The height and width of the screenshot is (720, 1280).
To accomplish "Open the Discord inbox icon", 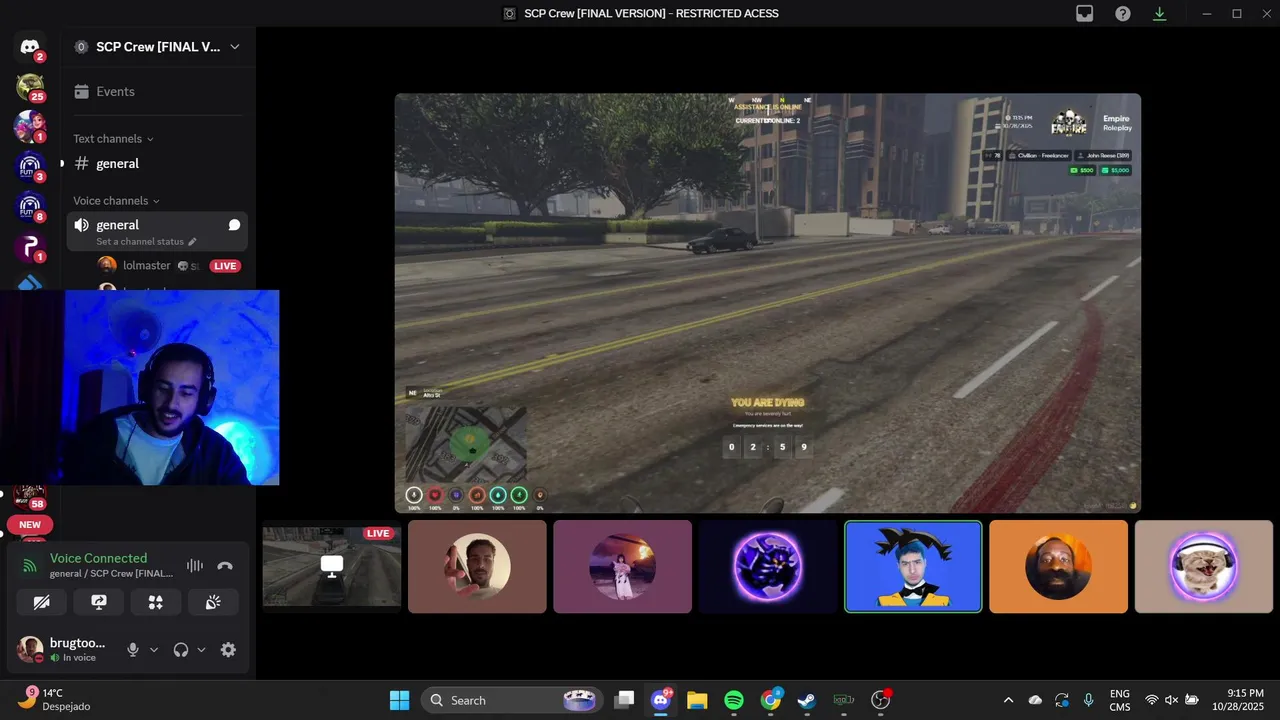I will tap(1084, 13).
